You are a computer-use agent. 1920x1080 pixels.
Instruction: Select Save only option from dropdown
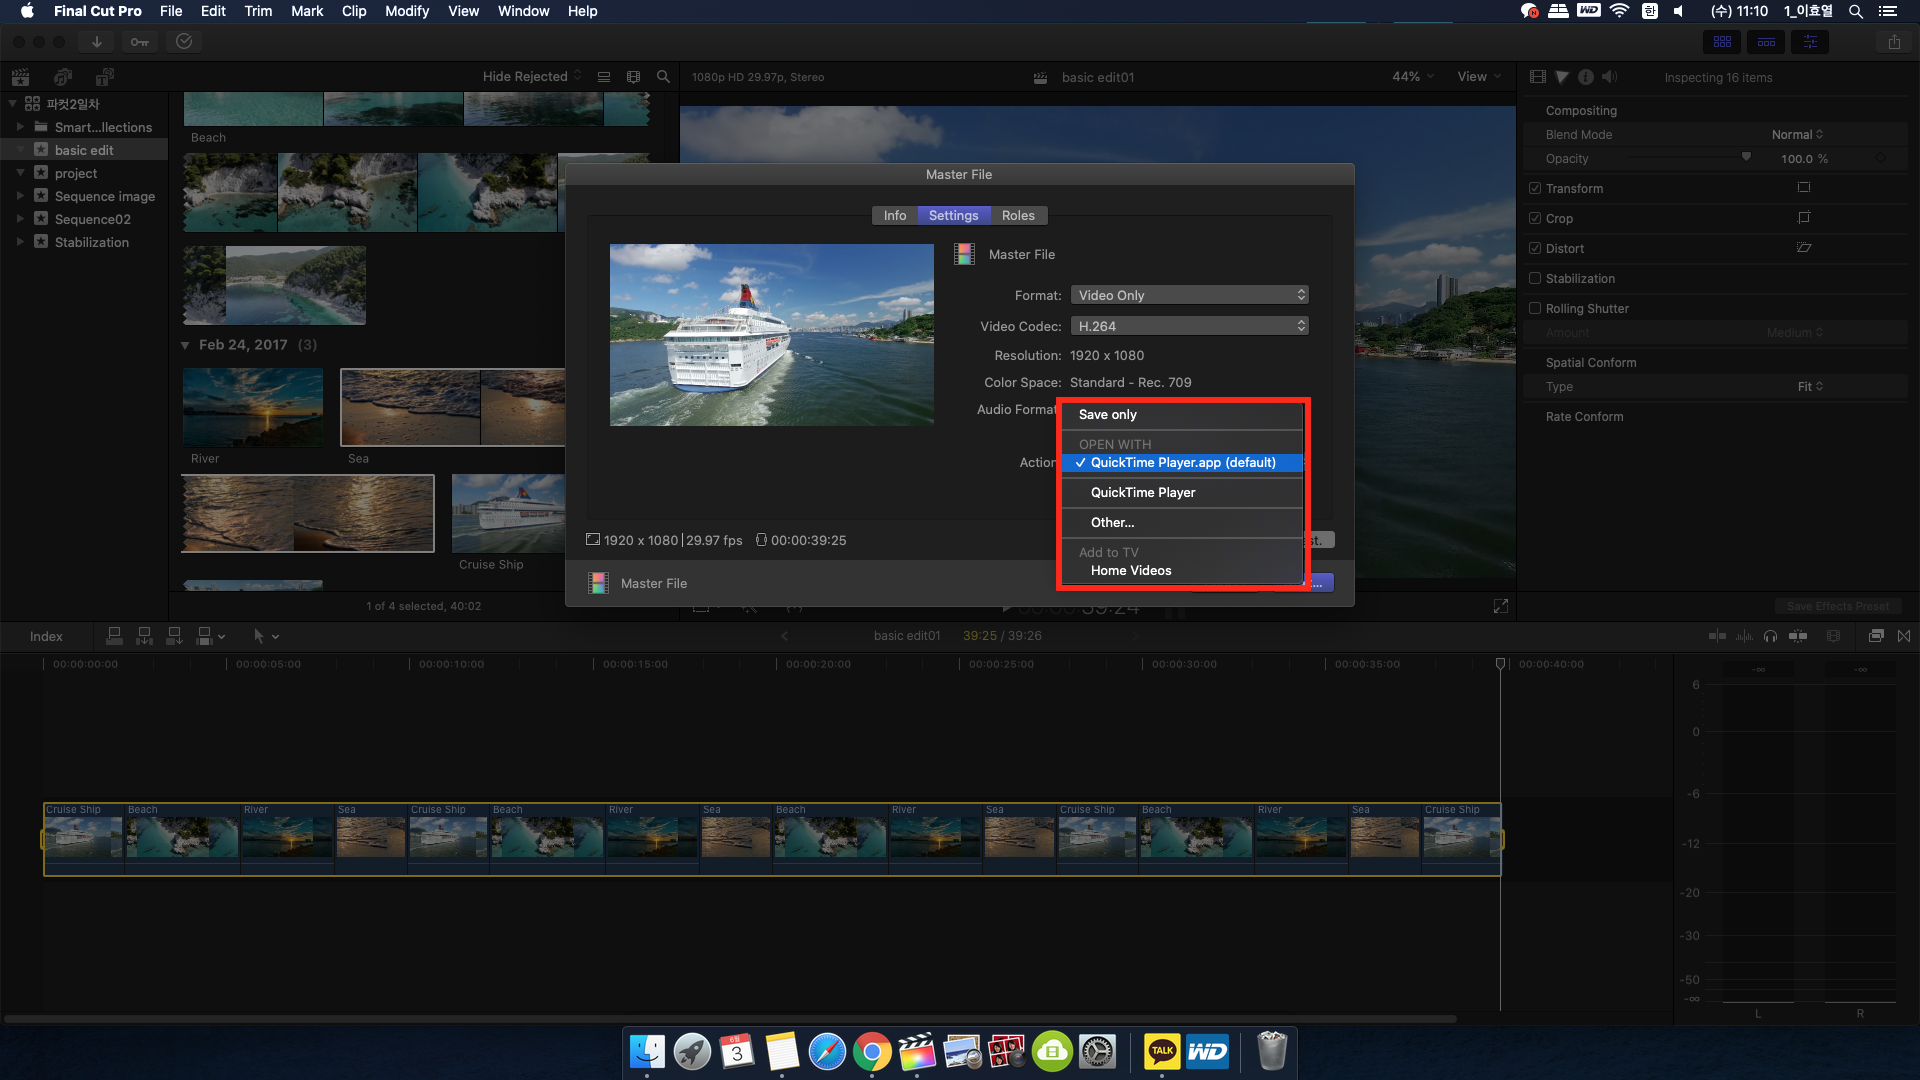[x=1106, y=414]
